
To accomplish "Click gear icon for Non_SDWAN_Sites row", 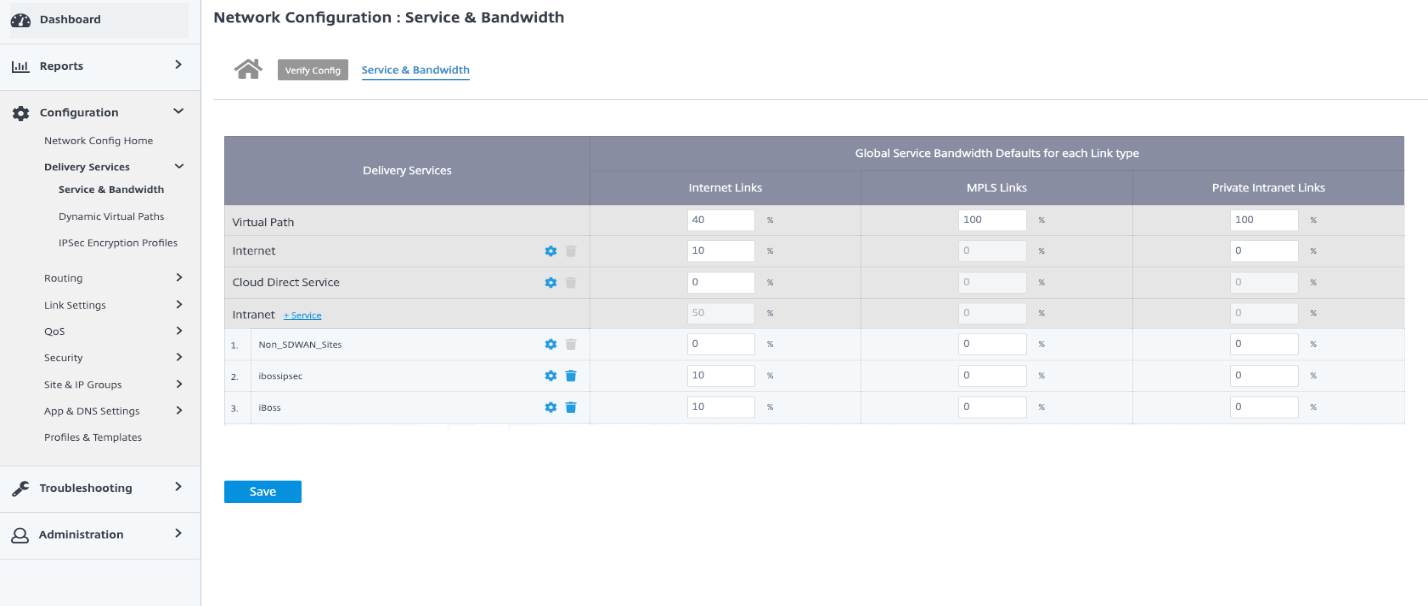I will (550, 344).
